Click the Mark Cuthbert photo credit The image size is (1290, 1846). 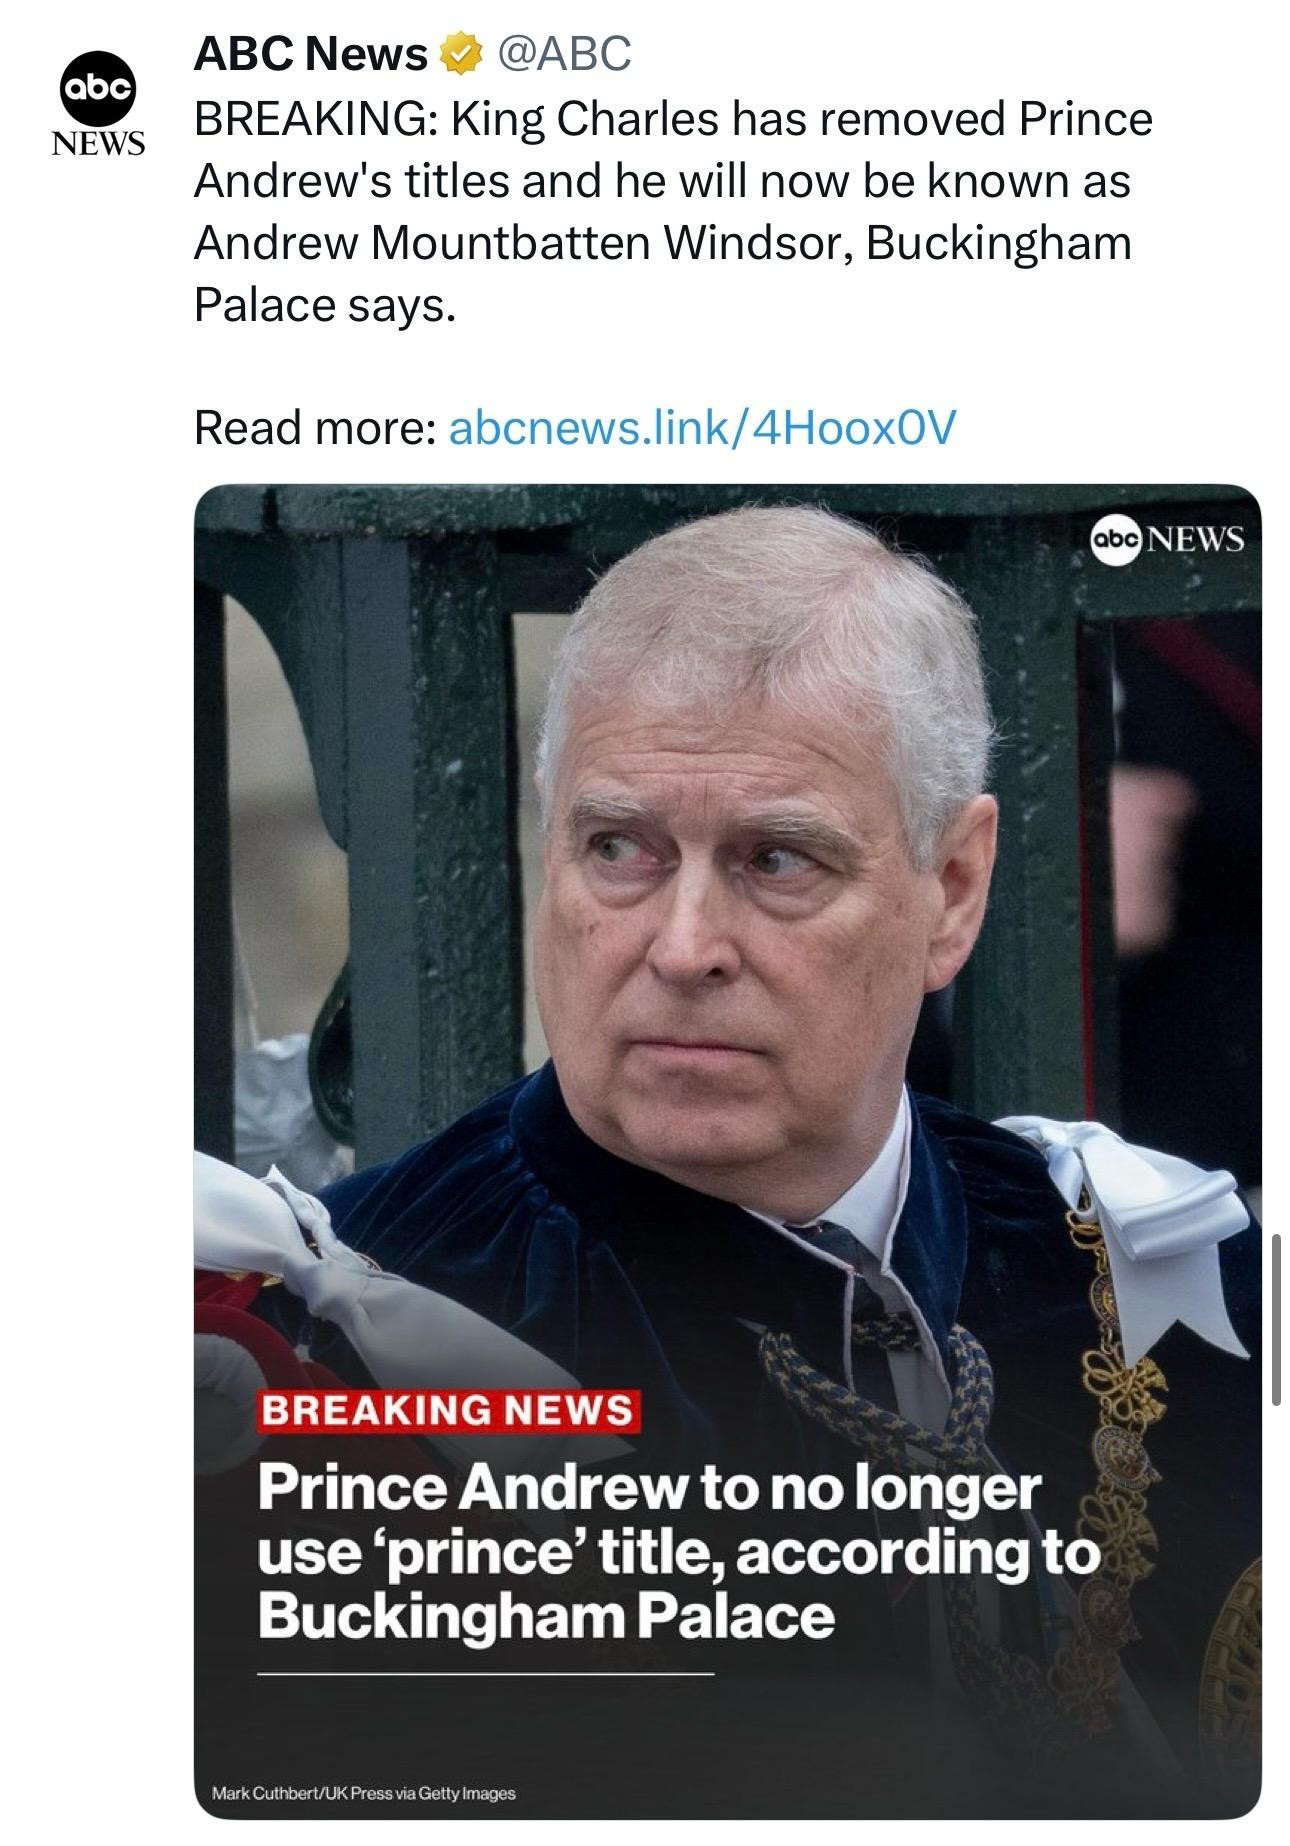tap(364, 1793)
